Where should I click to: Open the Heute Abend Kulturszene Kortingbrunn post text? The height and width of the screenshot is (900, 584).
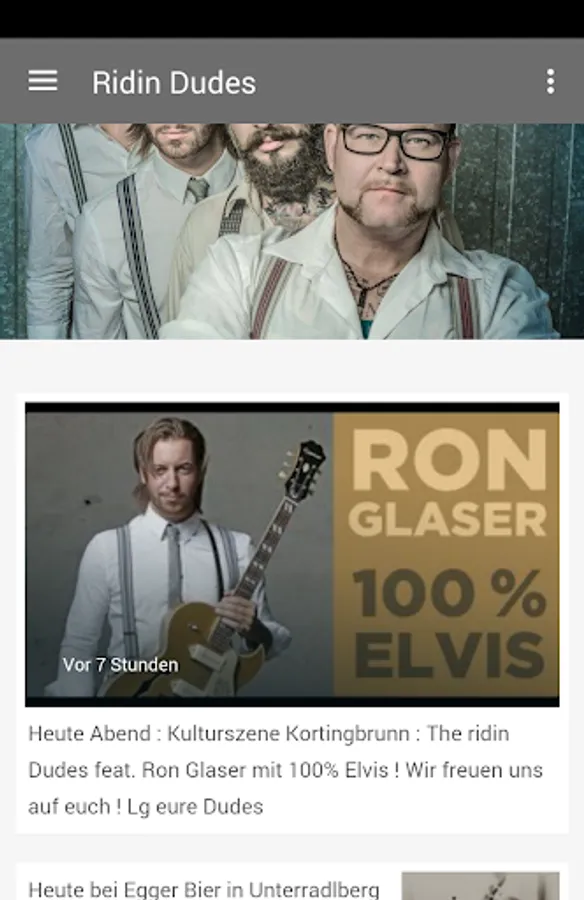click(x=286, y=770)
